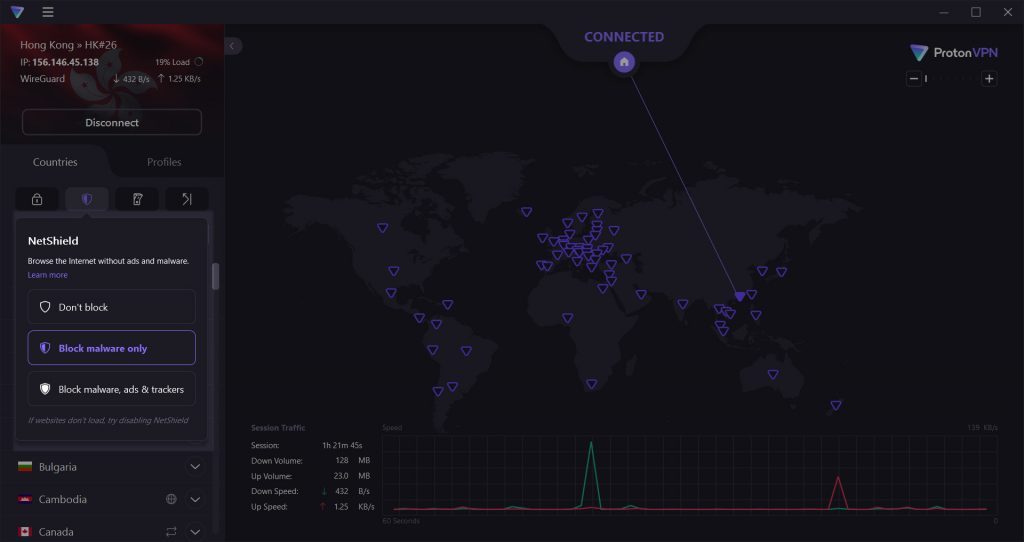Click the ProtonVPN logo in title bar

(18, 12)
